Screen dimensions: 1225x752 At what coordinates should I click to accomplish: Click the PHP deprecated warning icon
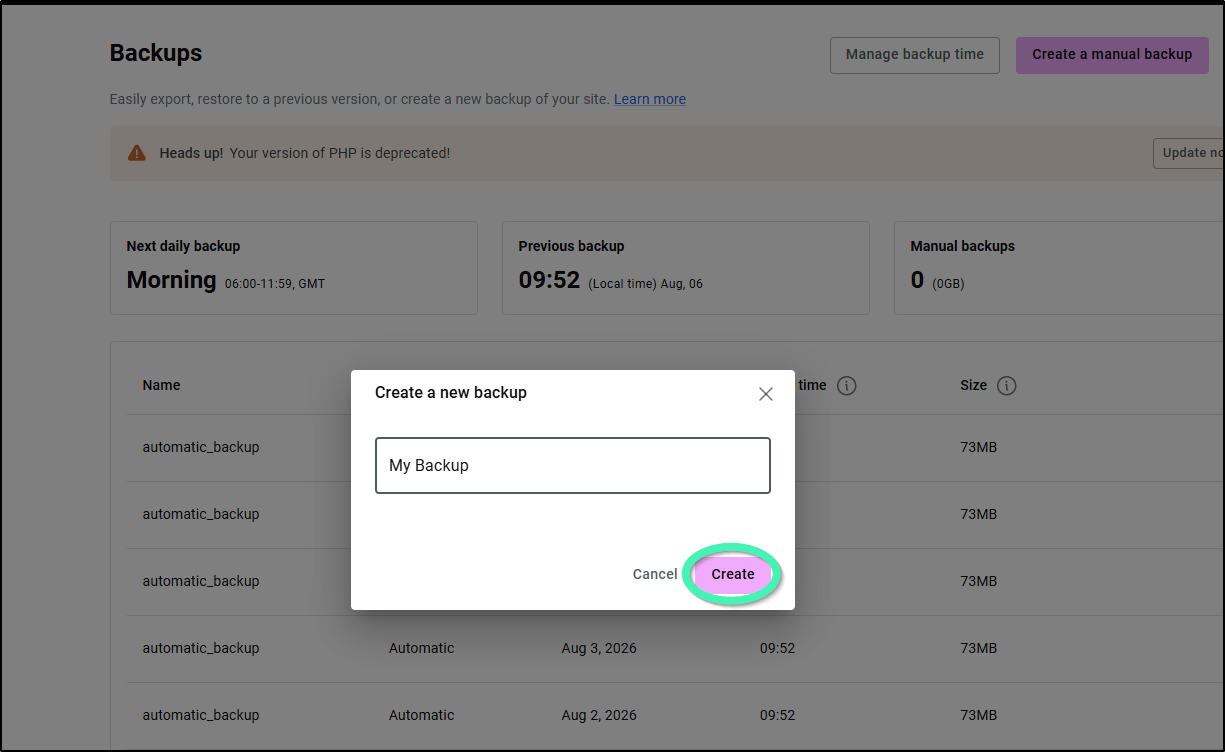[x=137, y=153]
